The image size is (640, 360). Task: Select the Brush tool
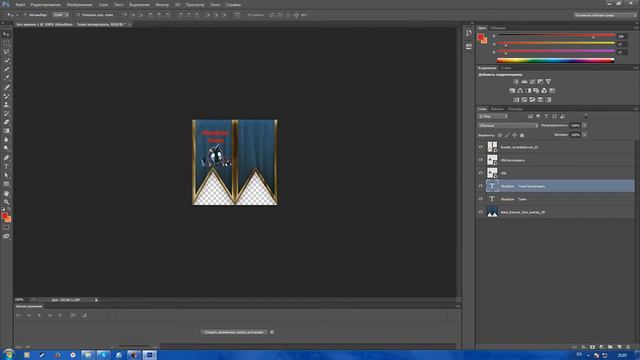tap(6, 96)
